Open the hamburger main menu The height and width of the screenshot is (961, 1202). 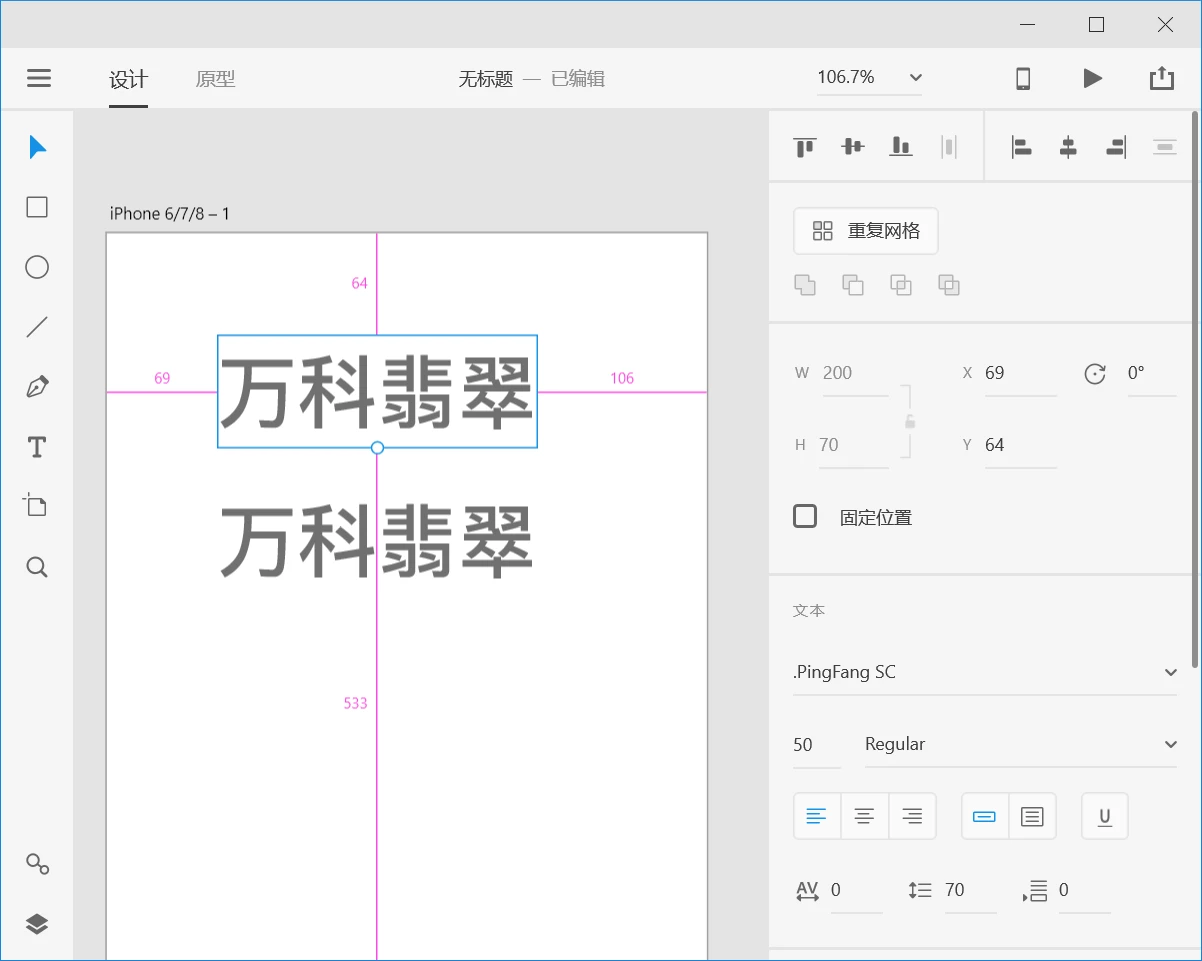tap(39, 78)
